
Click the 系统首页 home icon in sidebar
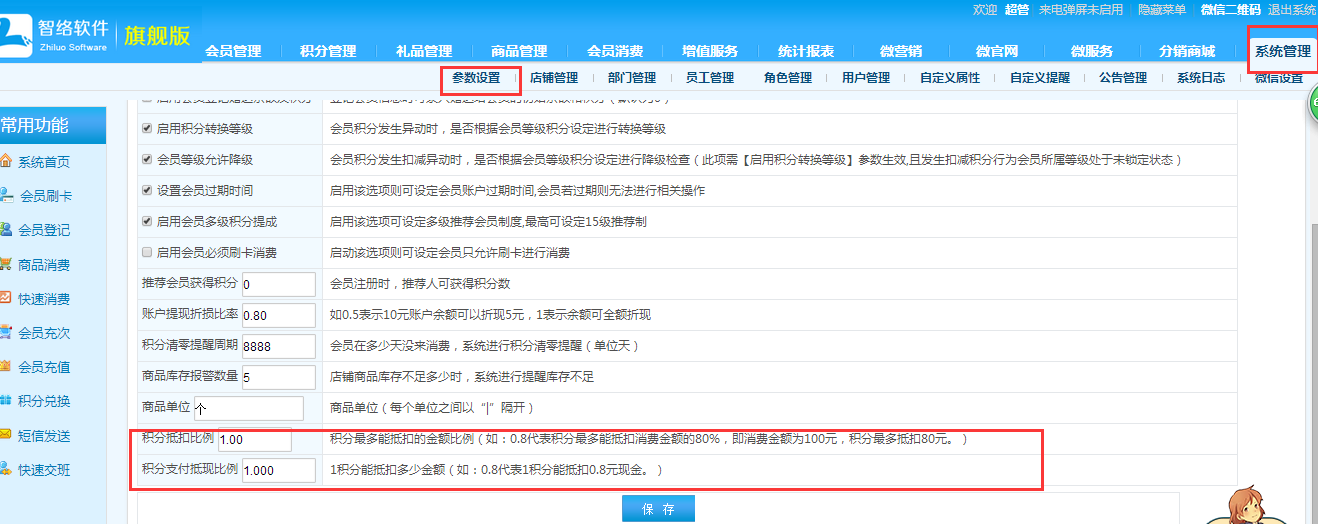point(6,161)
